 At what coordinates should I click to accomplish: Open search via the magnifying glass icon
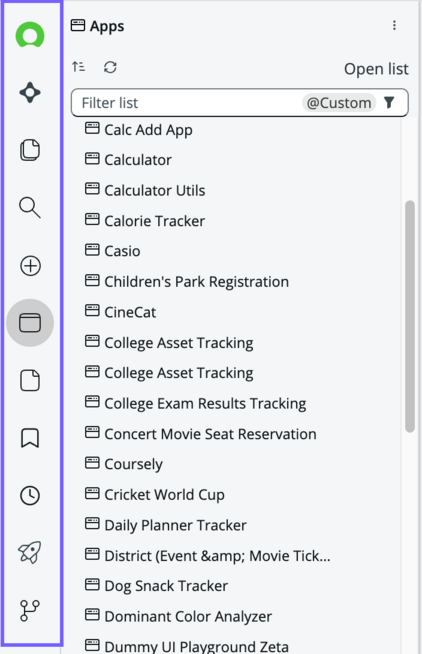(30, 208)
